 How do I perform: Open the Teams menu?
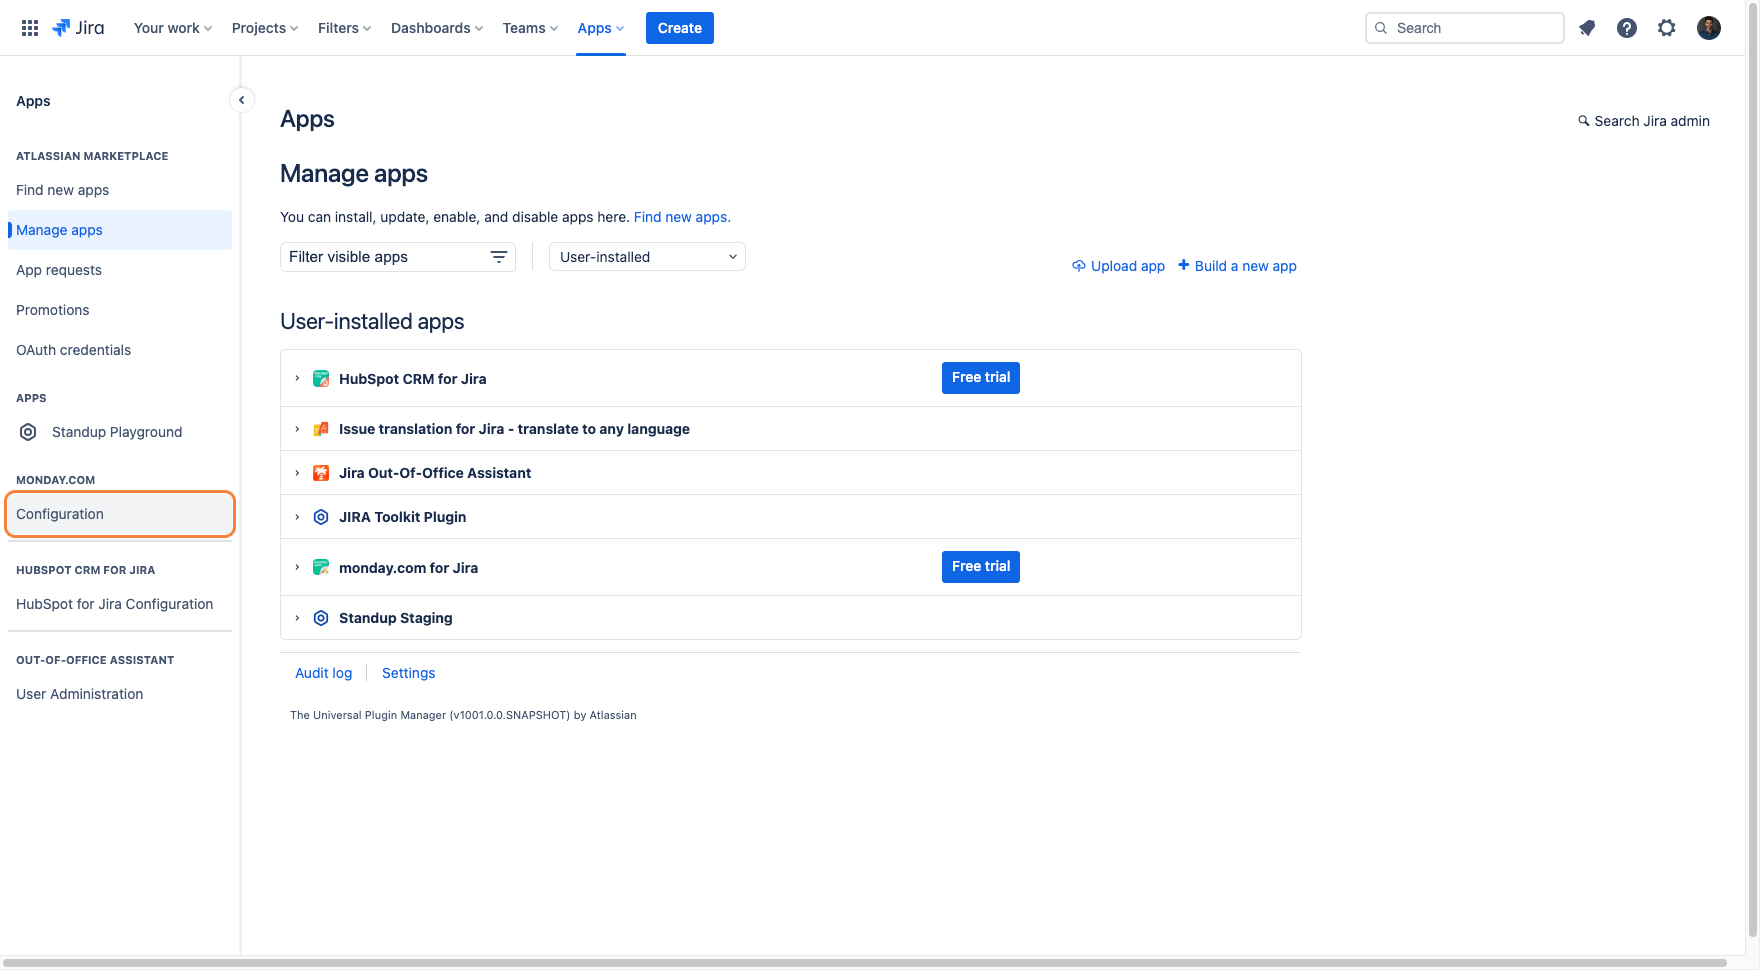pos(530,28)
